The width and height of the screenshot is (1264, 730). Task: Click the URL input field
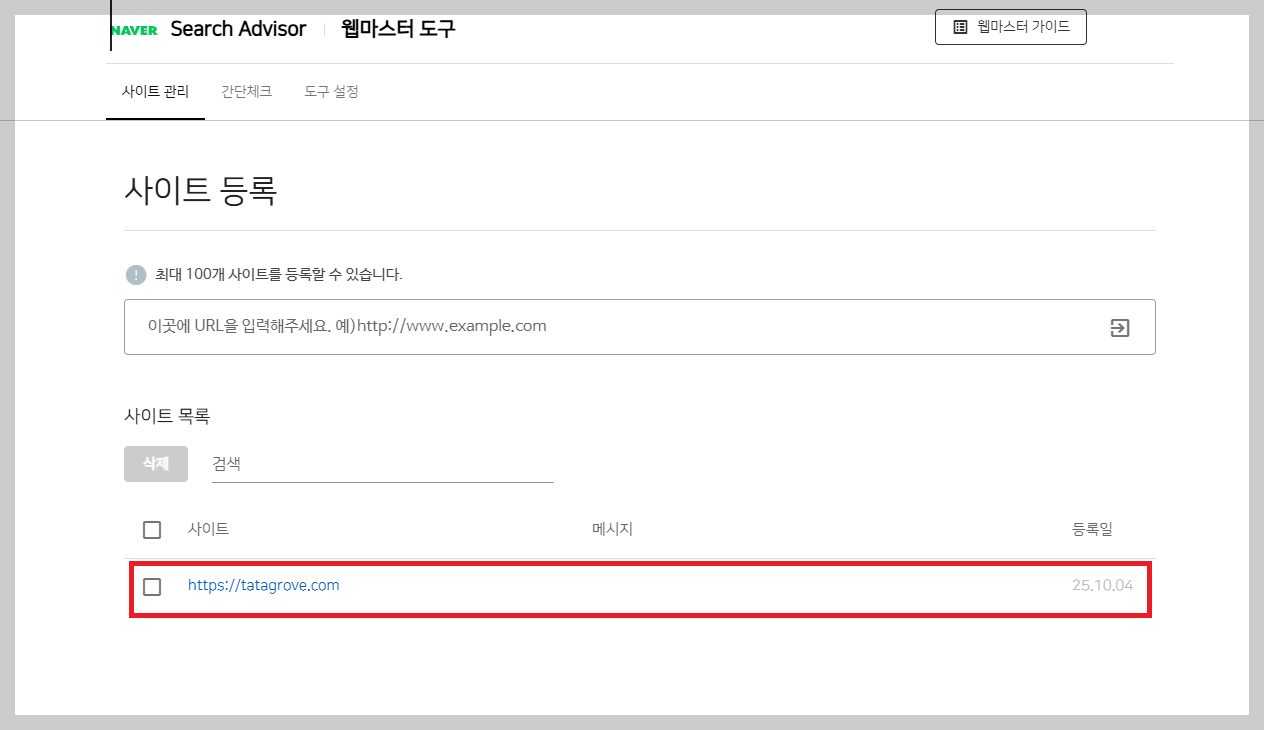pyautogui.click(x=500, y=326)
